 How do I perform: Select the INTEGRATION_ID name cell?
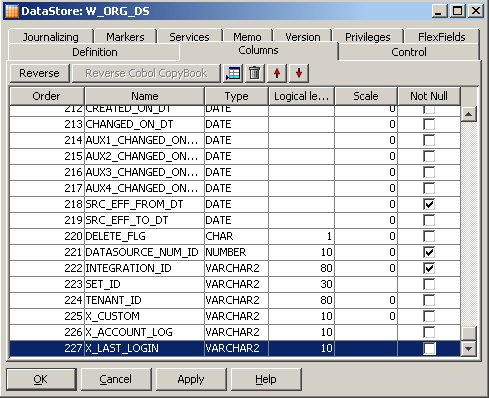[144, 268]
